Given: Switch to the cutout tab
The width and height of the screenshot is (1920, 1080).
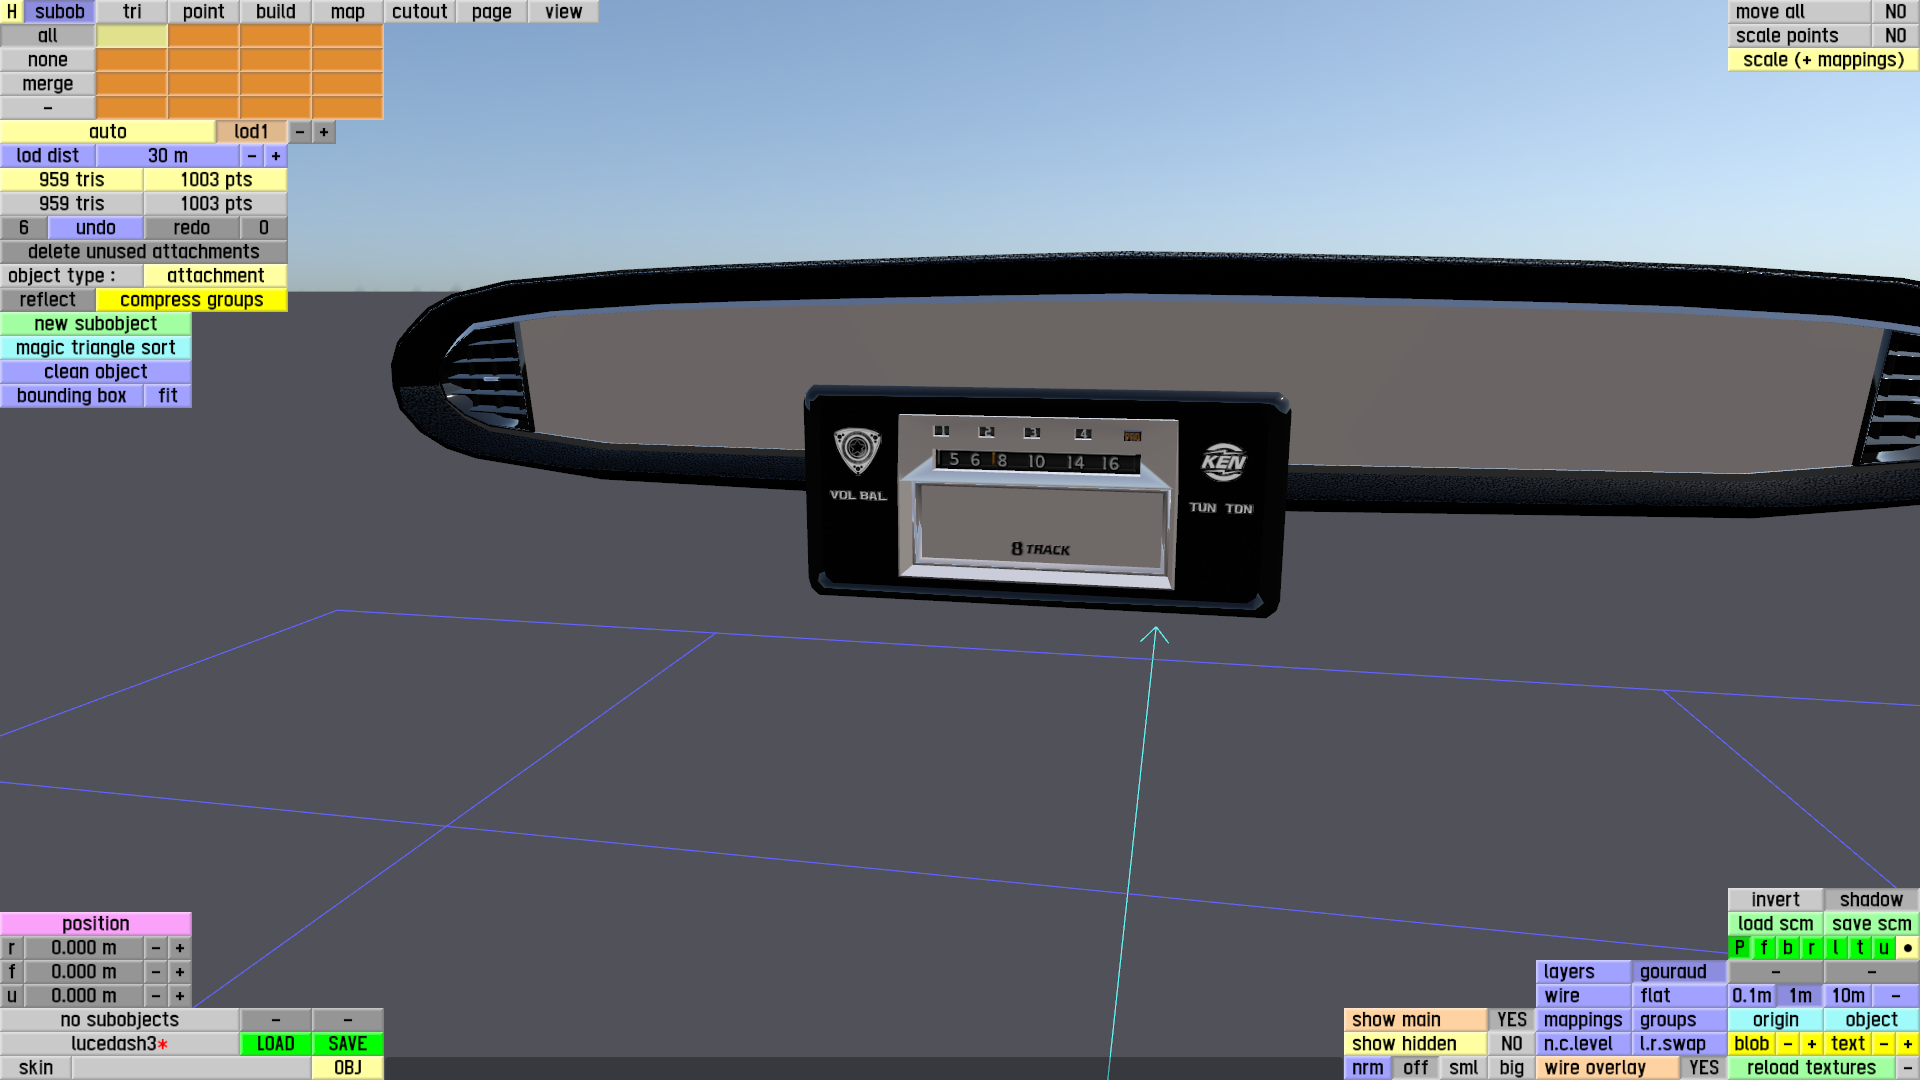Looking at the screenshot, I should coord(419,12).
